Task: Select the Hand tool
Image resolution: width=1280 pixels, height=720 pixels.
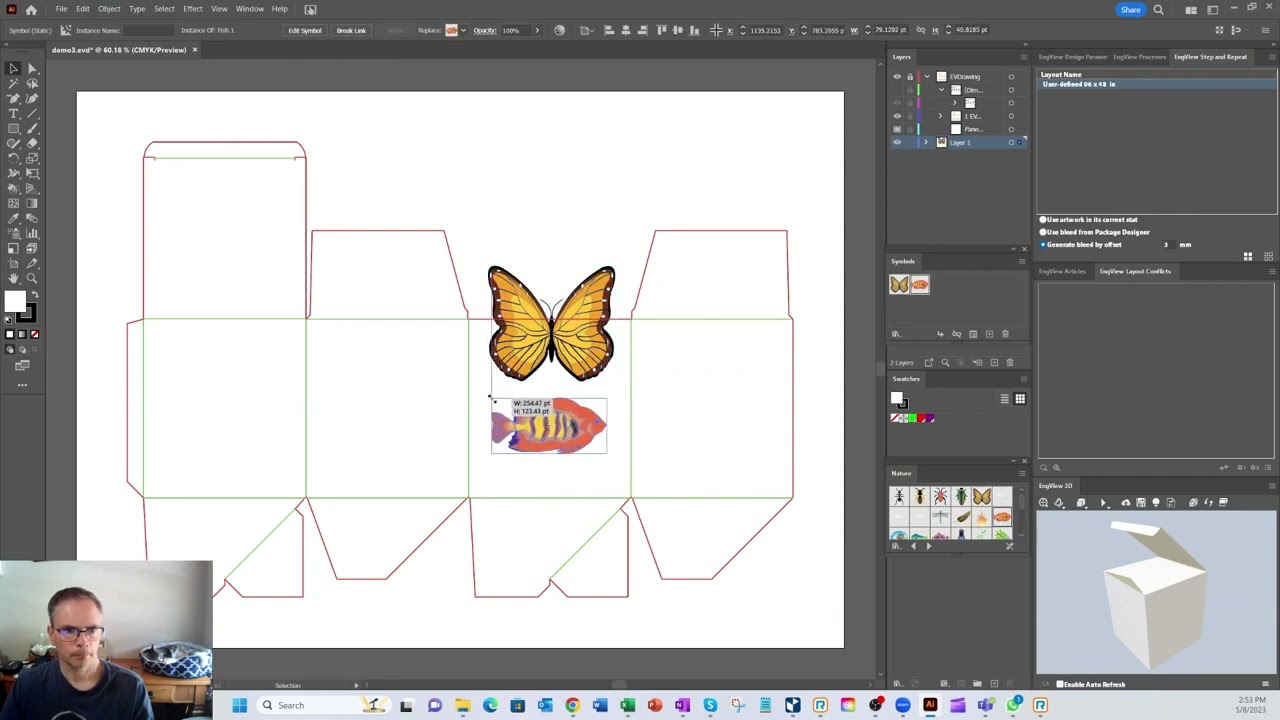Action: point(14,278)
